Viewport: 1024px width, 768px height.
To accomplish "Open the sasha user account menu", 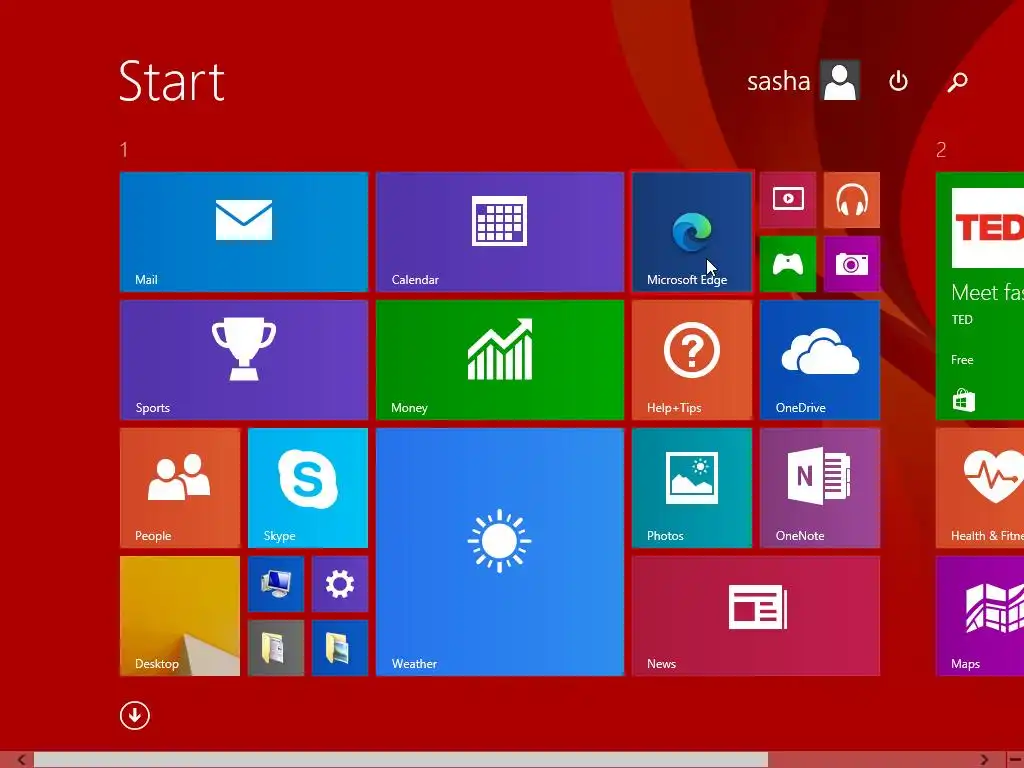I will tap(803, 81).
